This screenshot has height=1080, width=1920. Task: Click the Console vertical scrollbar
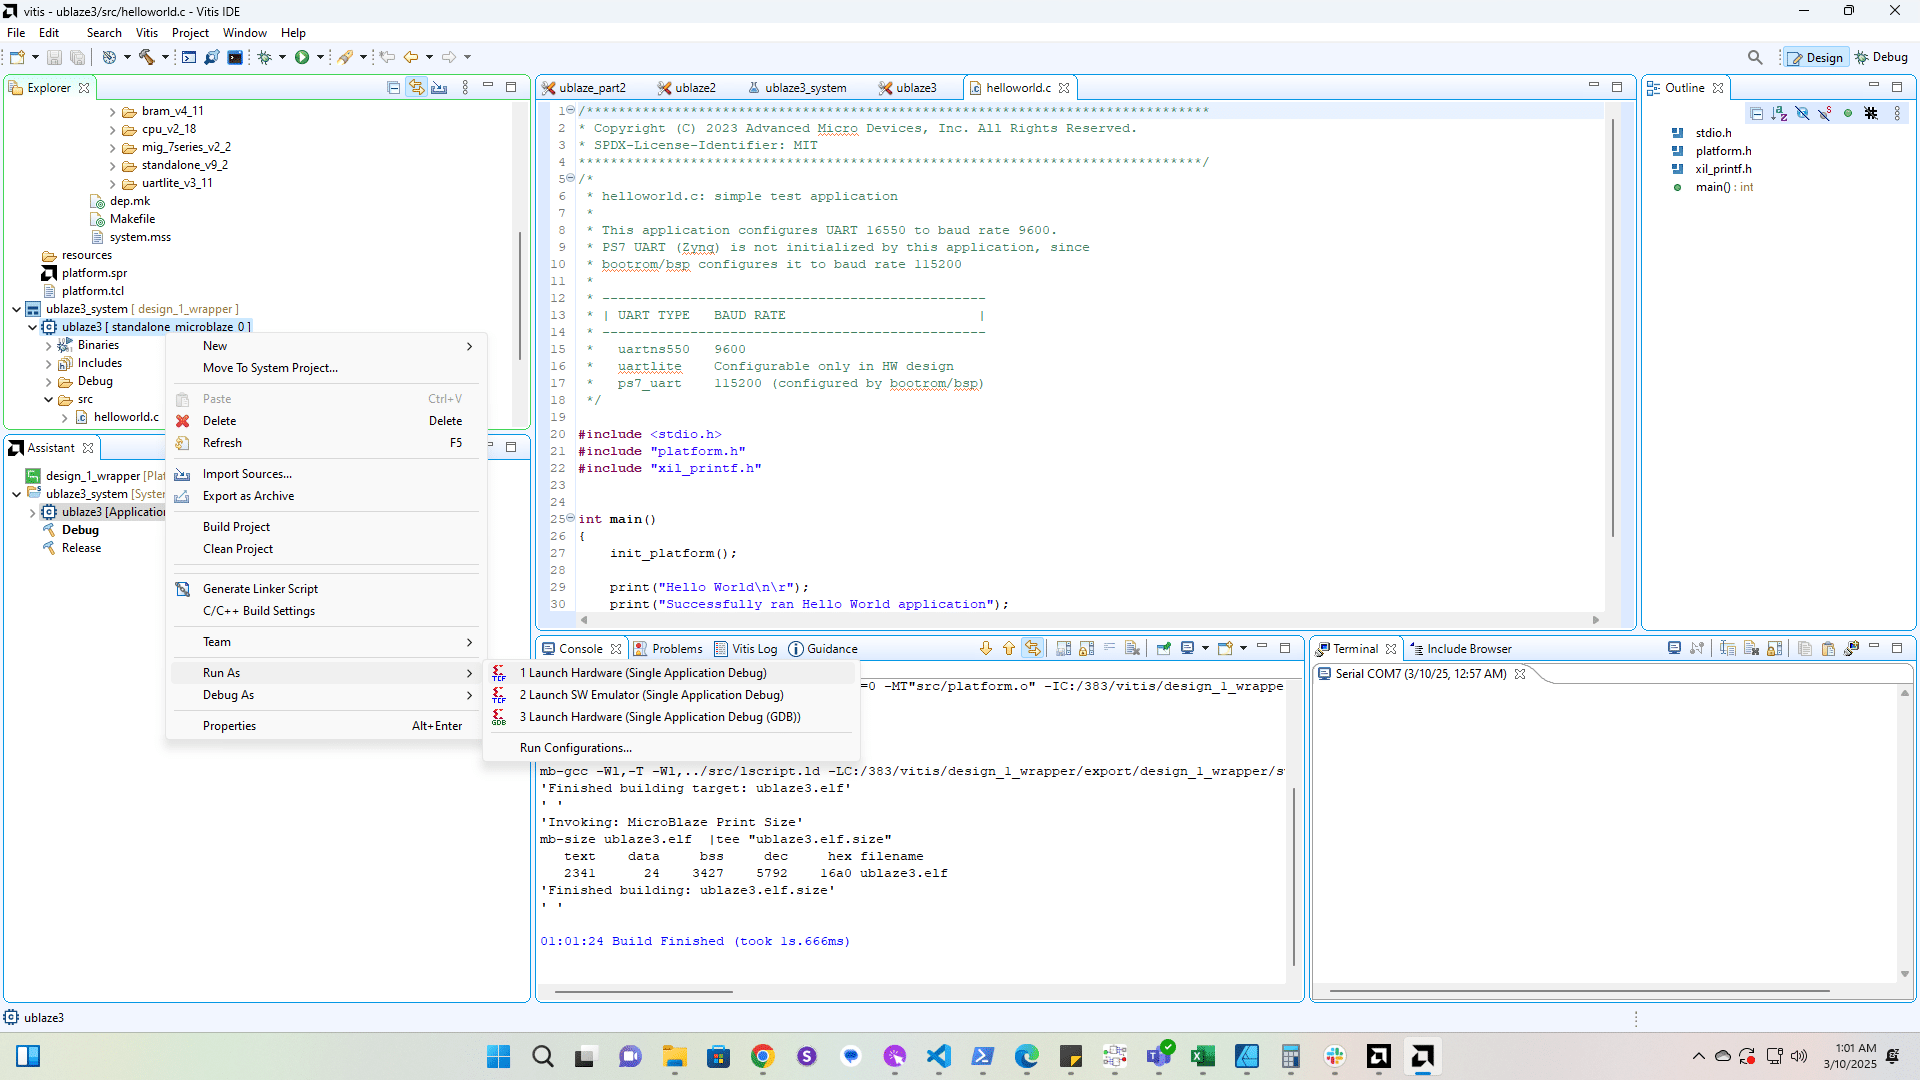click(1294, 875)
